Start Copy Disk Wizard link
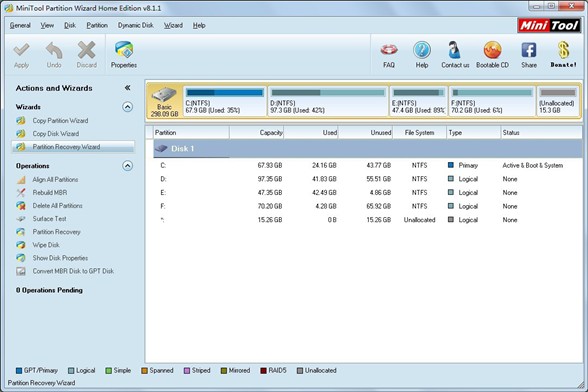The height and width of the screenshot is (392, 588). click(56, 134)
